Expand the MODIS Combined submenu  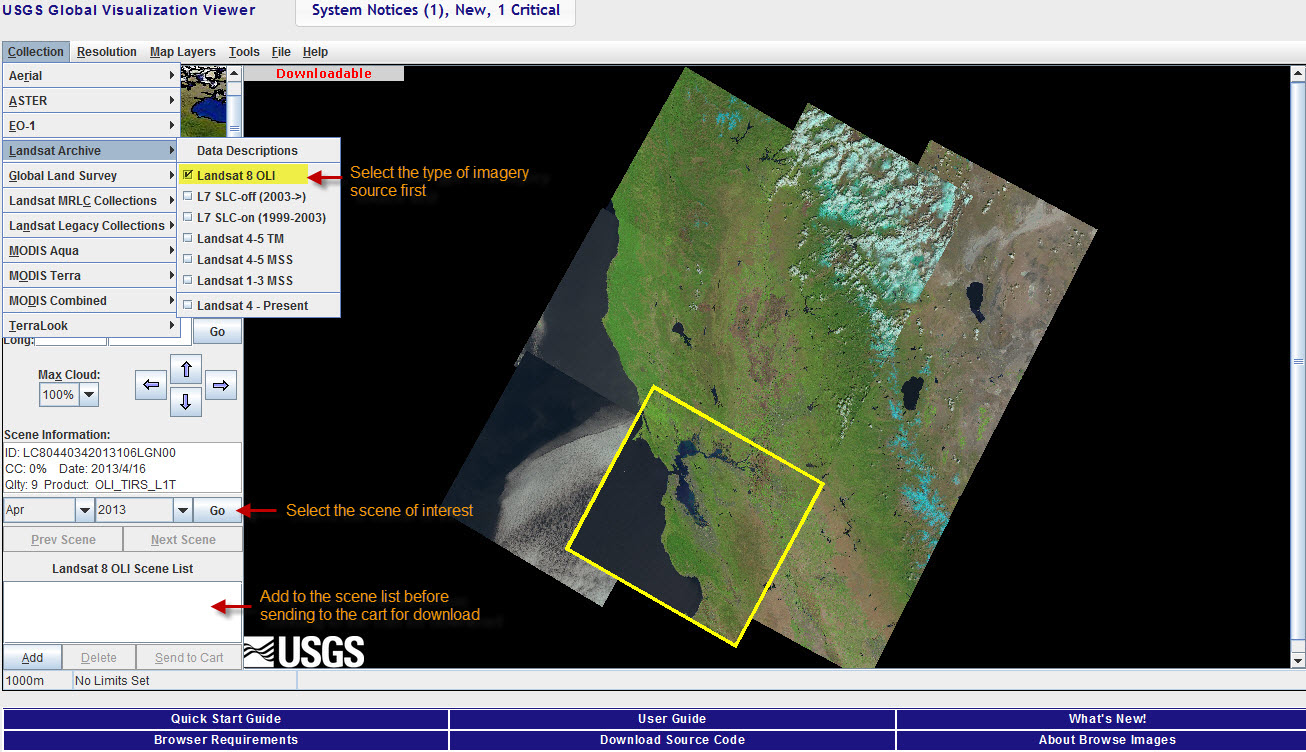pyautogui.click(x=91, y=300)
